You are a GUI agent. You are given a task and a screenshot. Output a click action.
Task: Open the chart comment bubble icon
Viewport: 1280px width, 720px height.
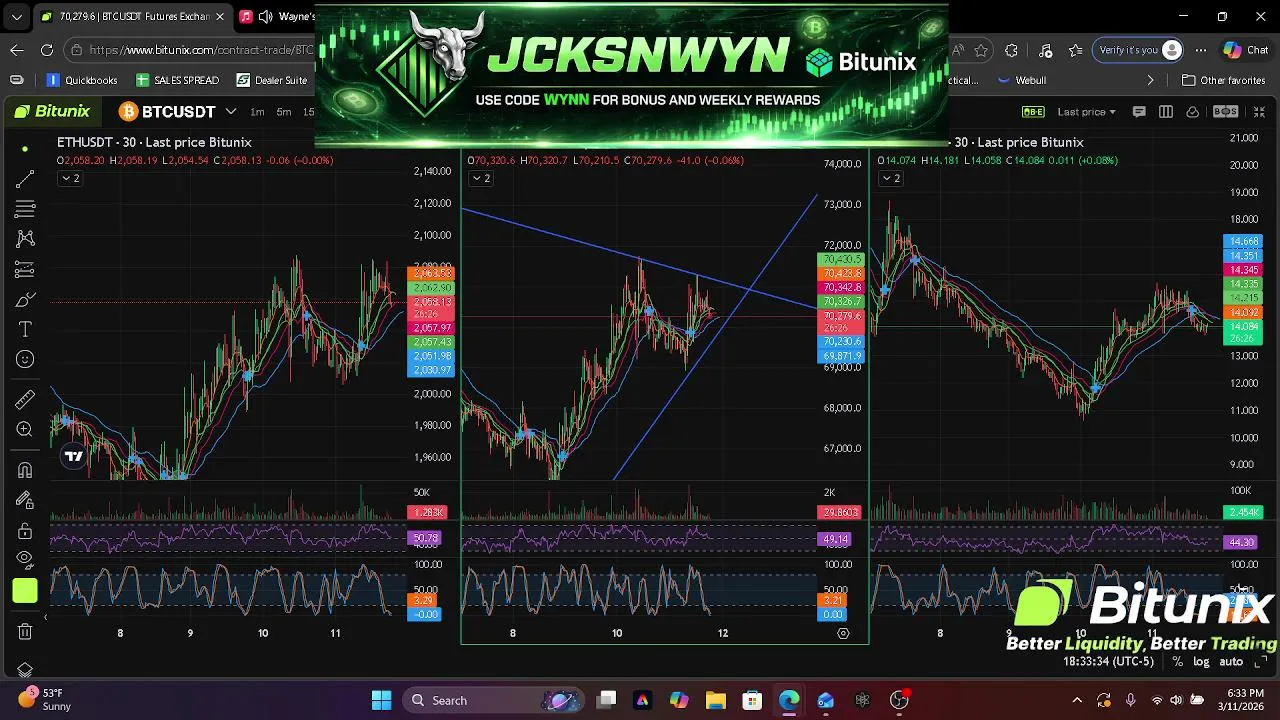point(1139,112)
